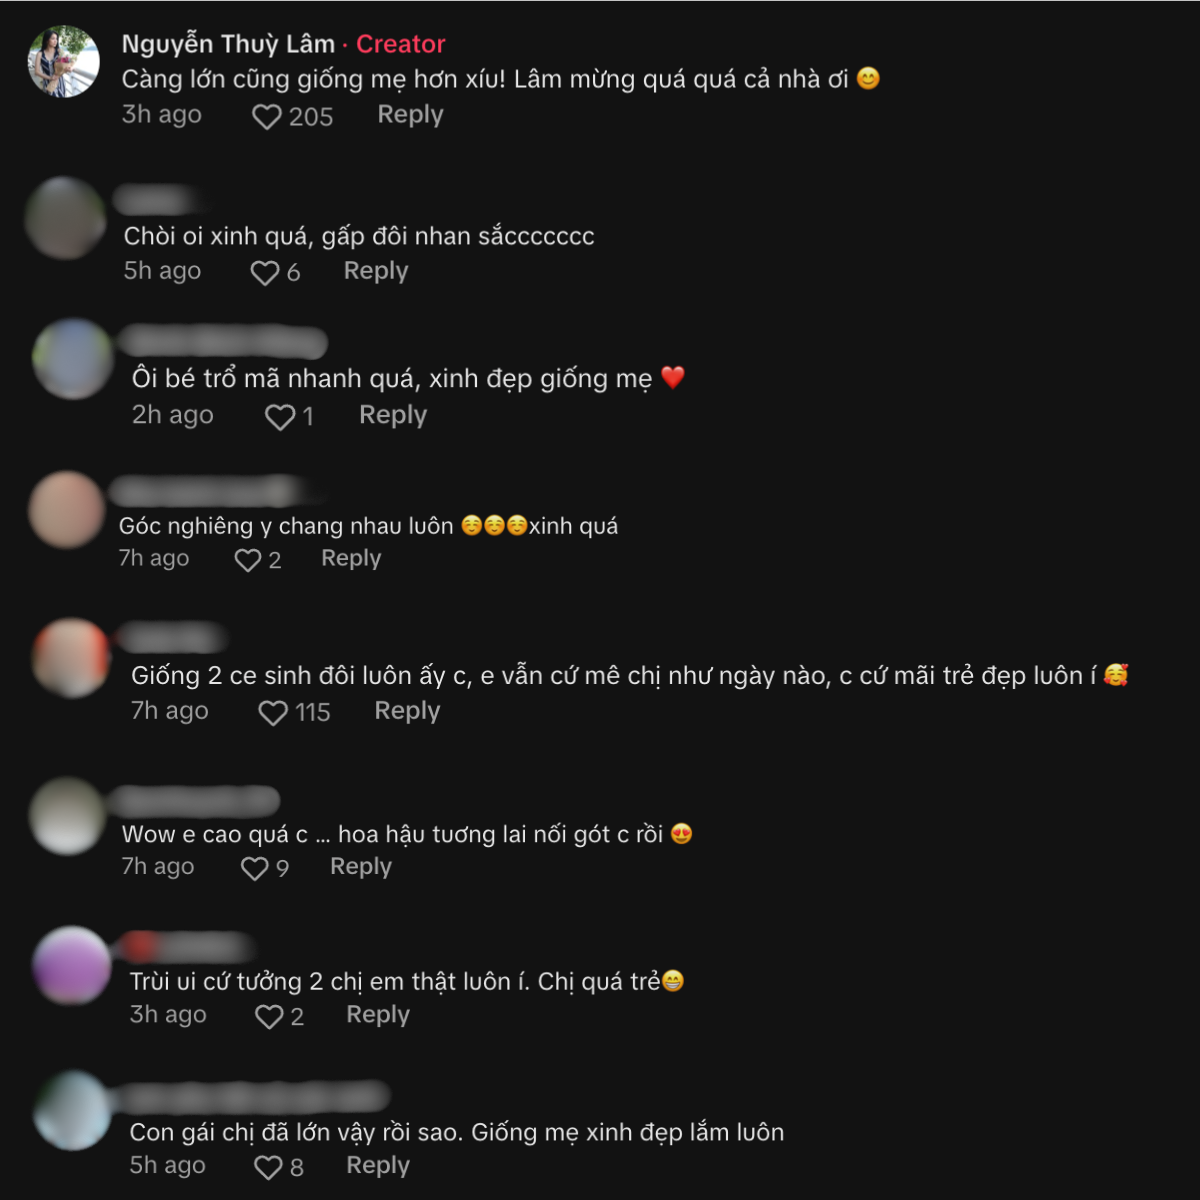The height and width of the screenshot is (1200, 1200).
Task: Reply to the 'Chòi oi xinh quá' comment
Action: [376, 271]
